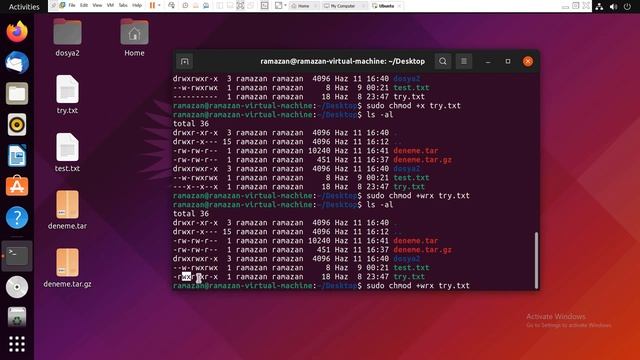This screenshot has width=640, height=360.
Task: Select the Home folder desktop icon
Action: 134,38
